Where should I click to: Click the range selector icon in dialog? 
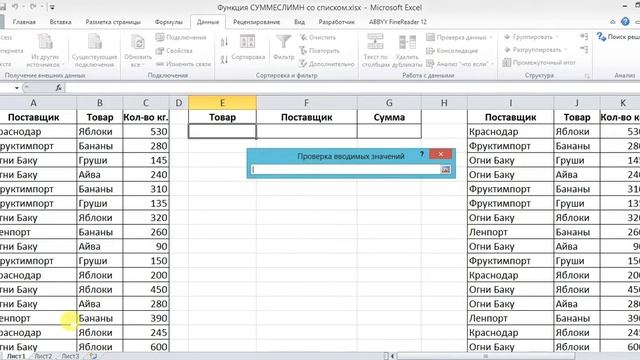click(x=445, y=169)
